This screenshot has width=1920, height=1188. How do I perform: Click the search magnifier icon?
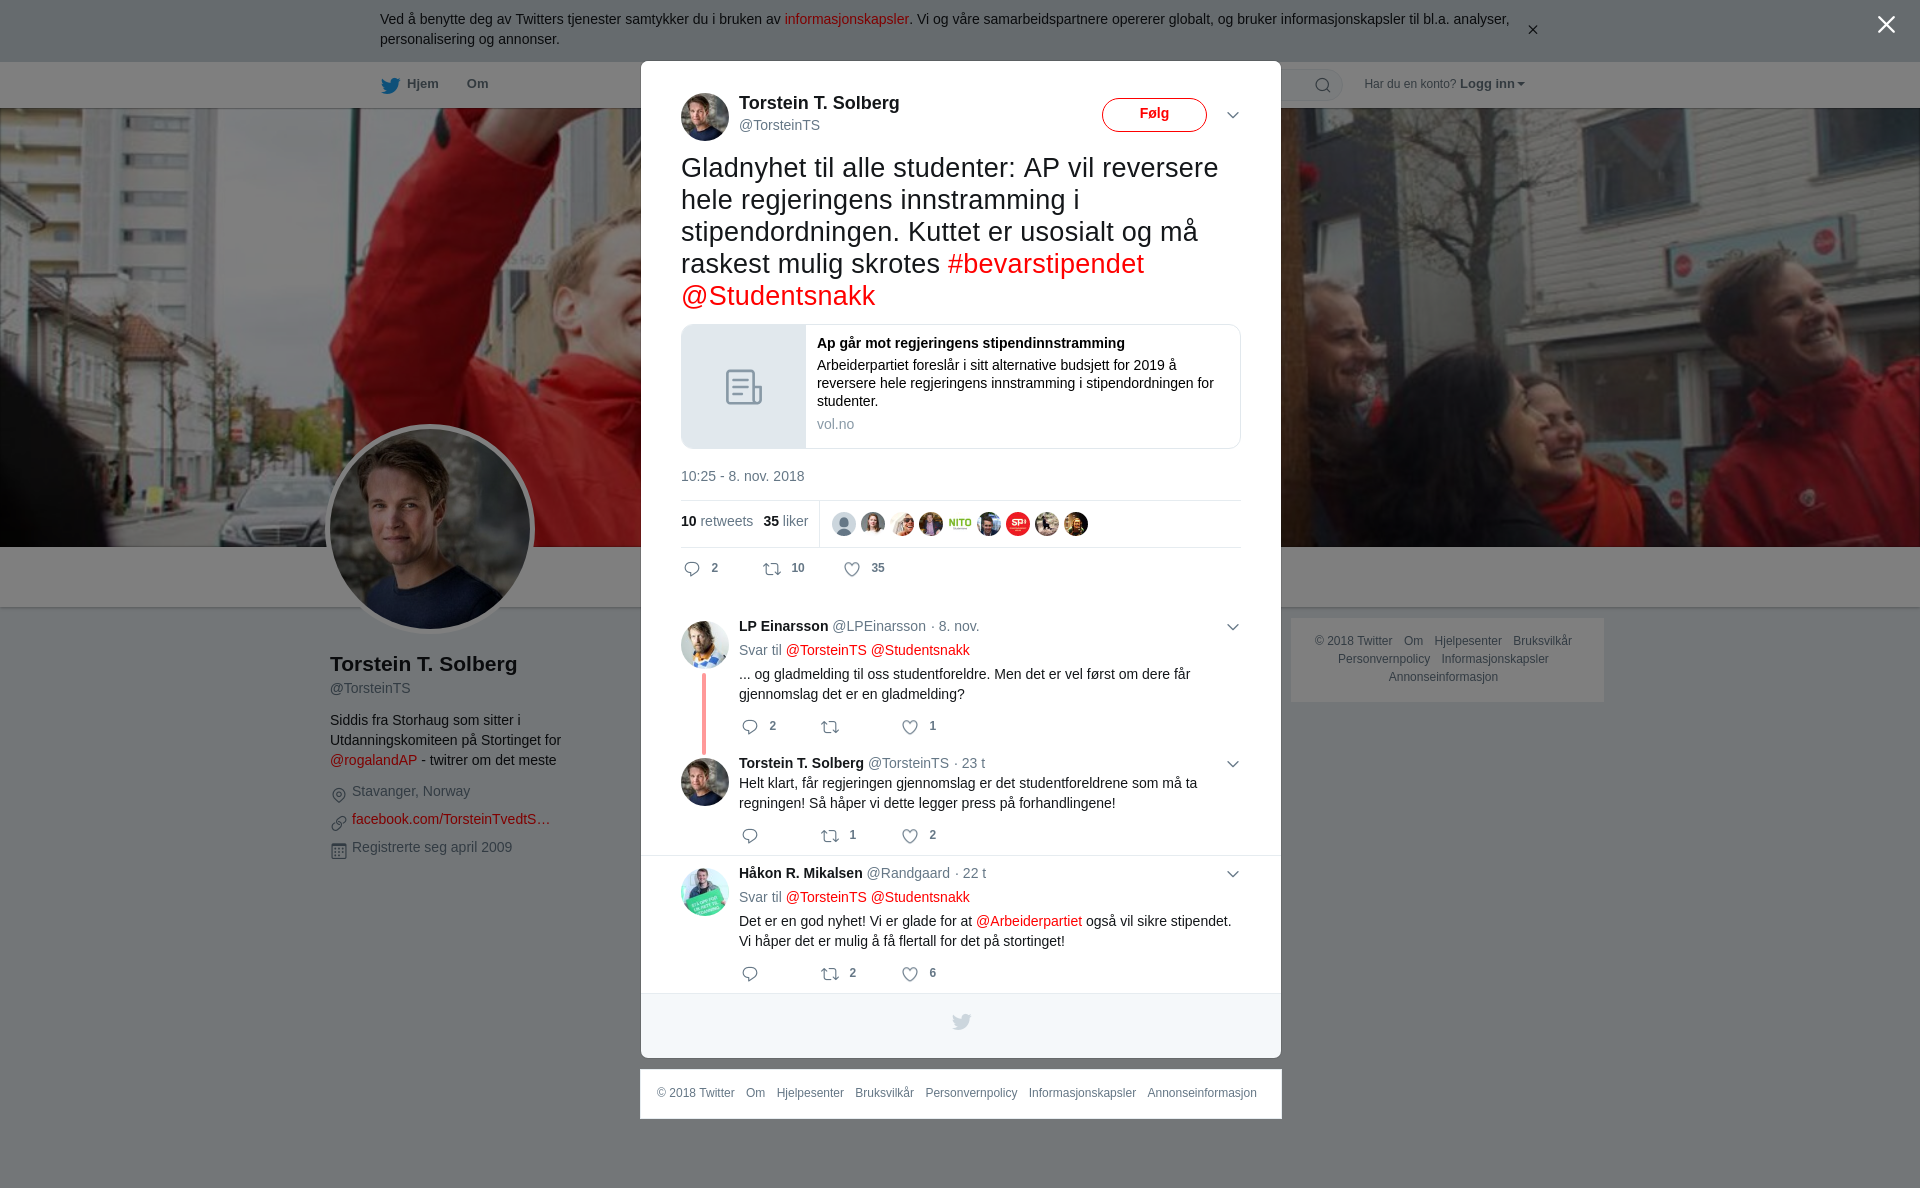pos(1323,85)
